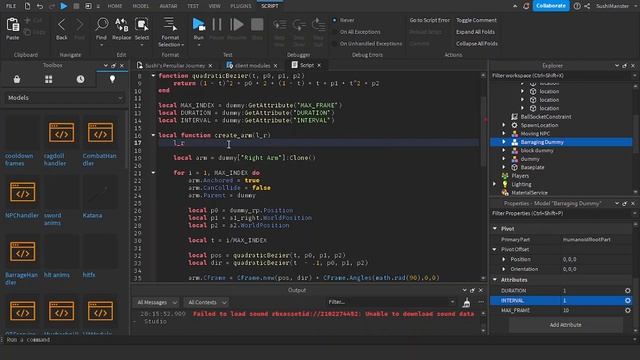Expand the Lighting tree item
640x360 pixels.
pos(494,184)
